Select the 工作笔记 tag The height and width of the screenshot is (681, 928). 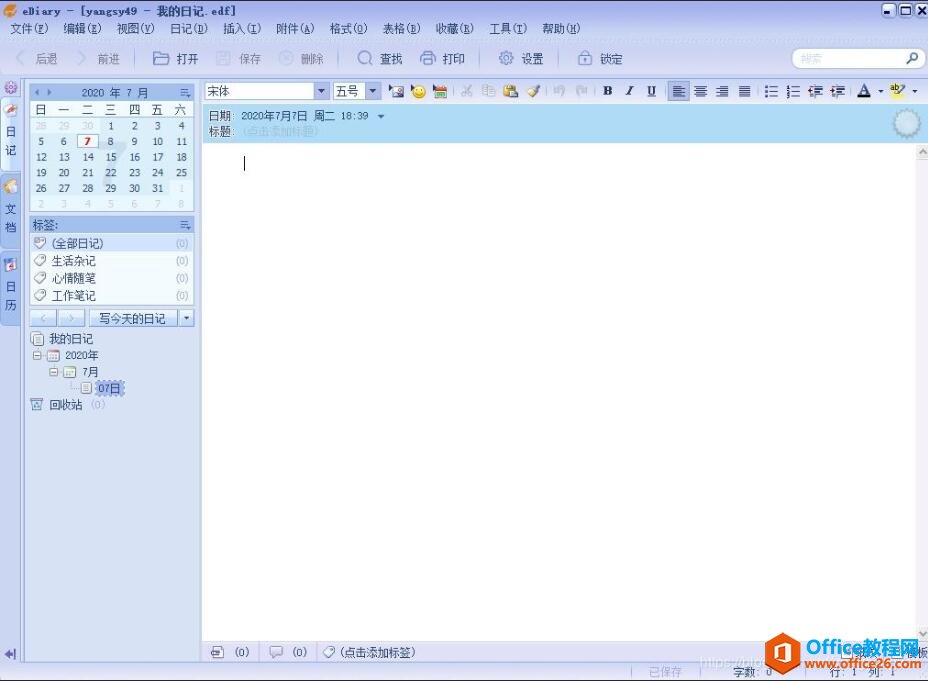pos(111,295)
